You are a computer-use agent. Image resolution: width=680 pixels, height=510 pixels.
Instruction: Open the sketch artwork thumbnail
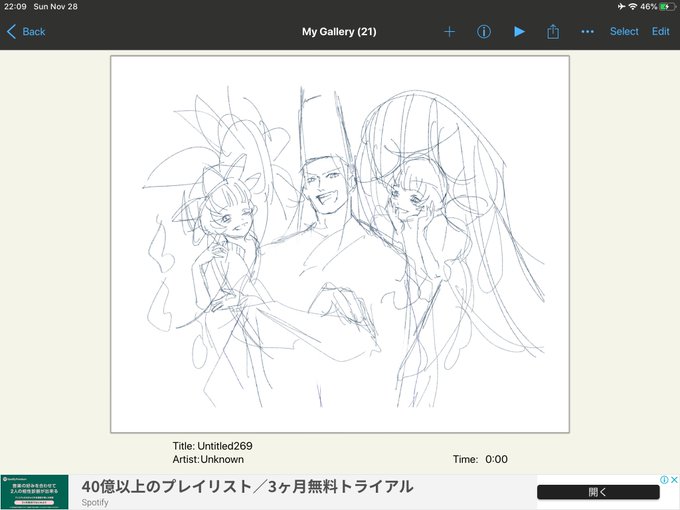[x=340, y=244]
